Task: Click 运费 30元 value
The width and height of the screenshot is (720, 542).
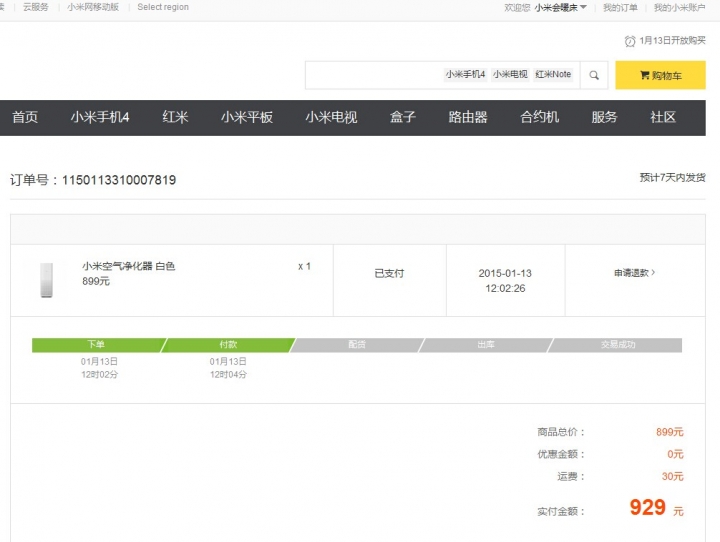Action: [x=672, y=476]
